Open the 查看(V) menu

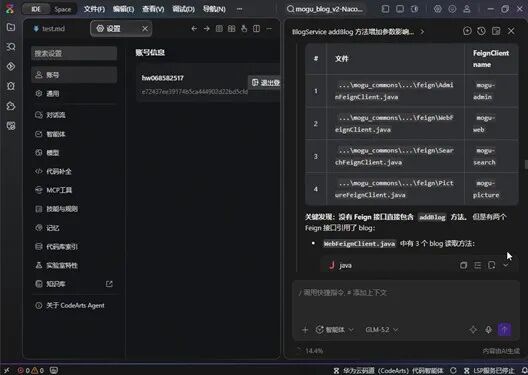point(153,9)
